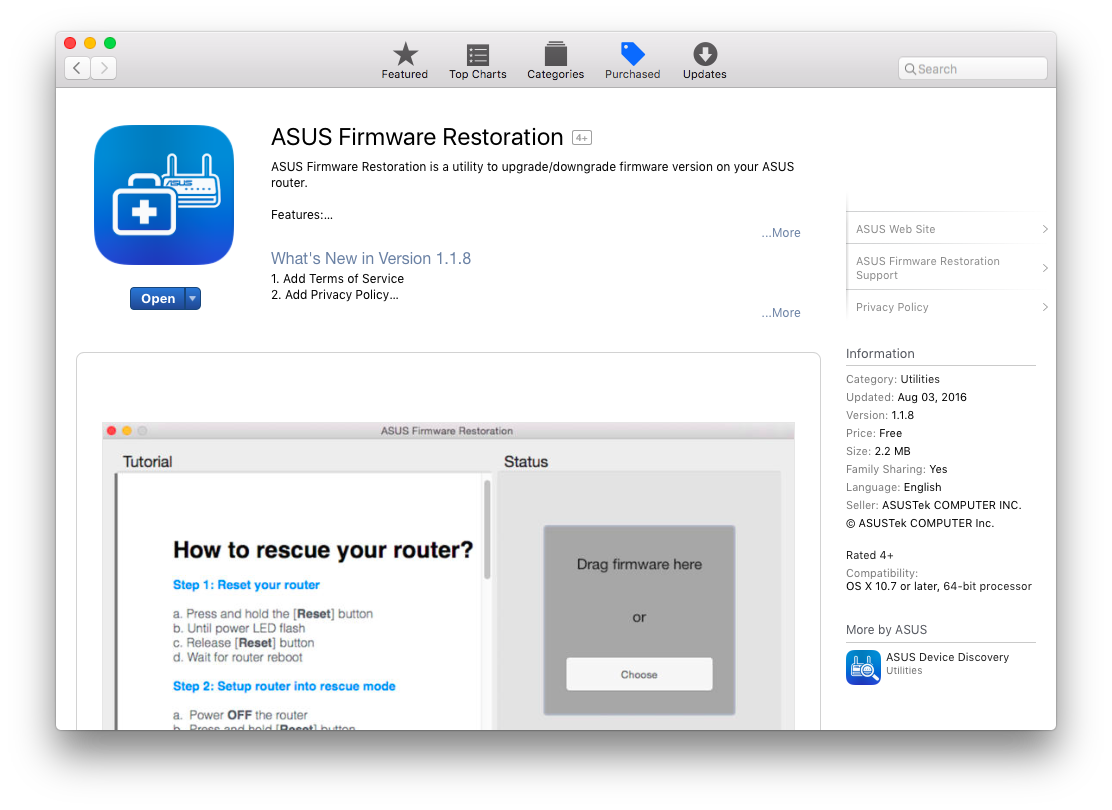Image resolution: width=1112 pixels, height=810 pixels.
Task: Expand the Open button dropdown arrow
Action: [x=192, y=299]
